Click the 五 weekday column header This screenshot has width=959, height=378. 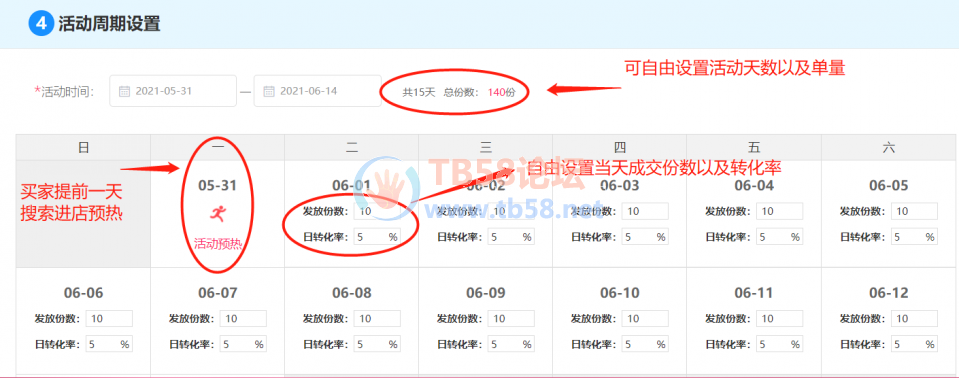[754, 147]
